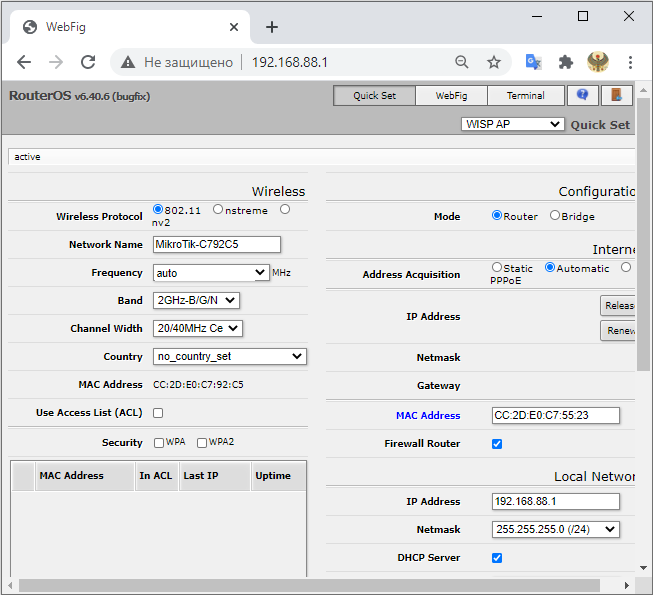653x595 pixels.
Task: Choose nstreme wireless protocol
Action: (x=217, y=210)
